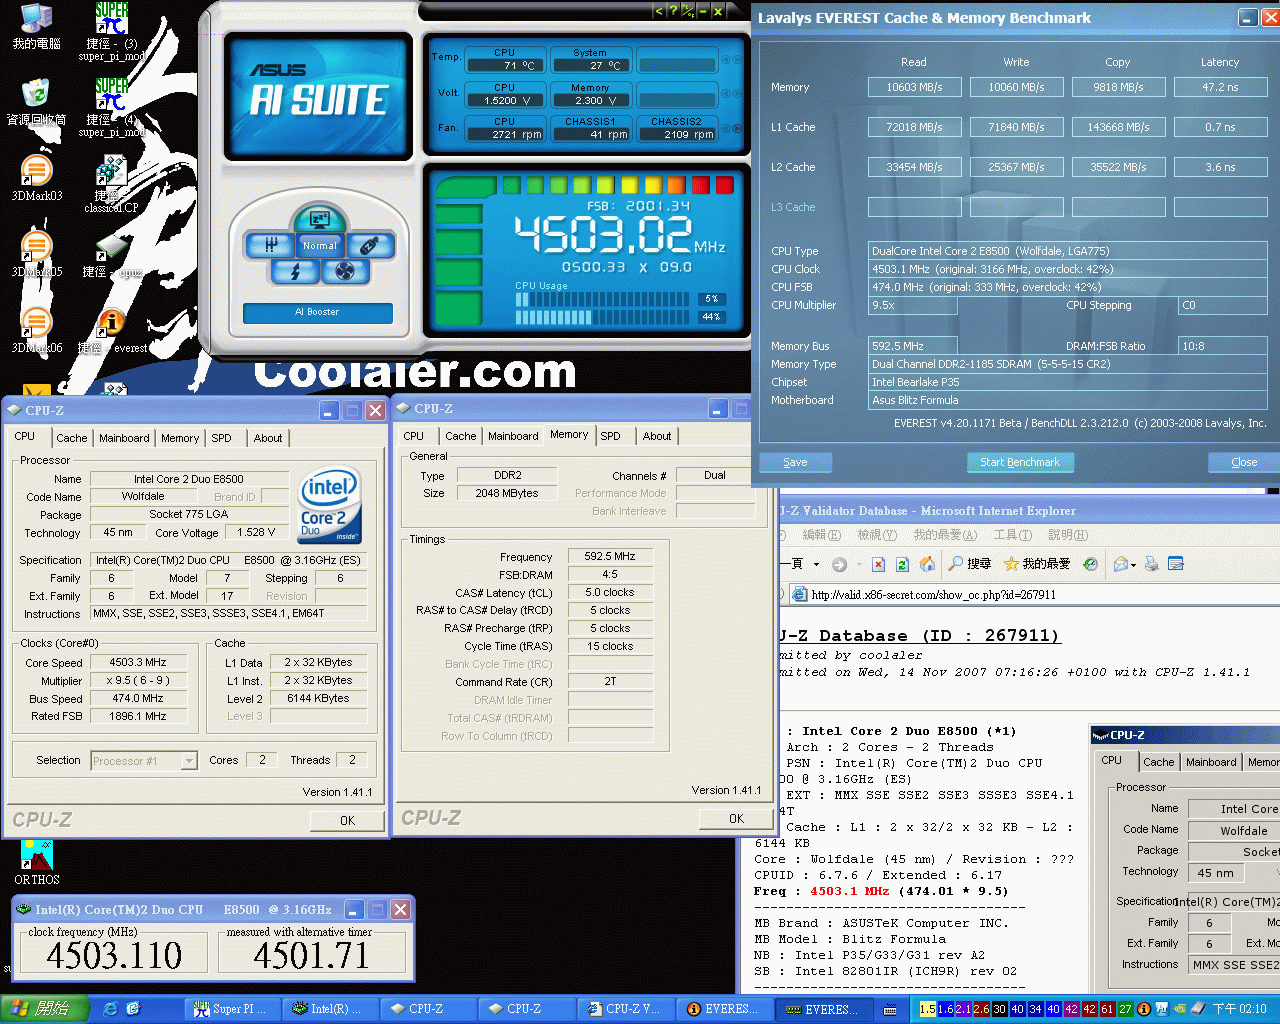Open the 說明(H) menu in Internet Explorer
The height and width of the screenshot is (1024, 1280).
1067,535
